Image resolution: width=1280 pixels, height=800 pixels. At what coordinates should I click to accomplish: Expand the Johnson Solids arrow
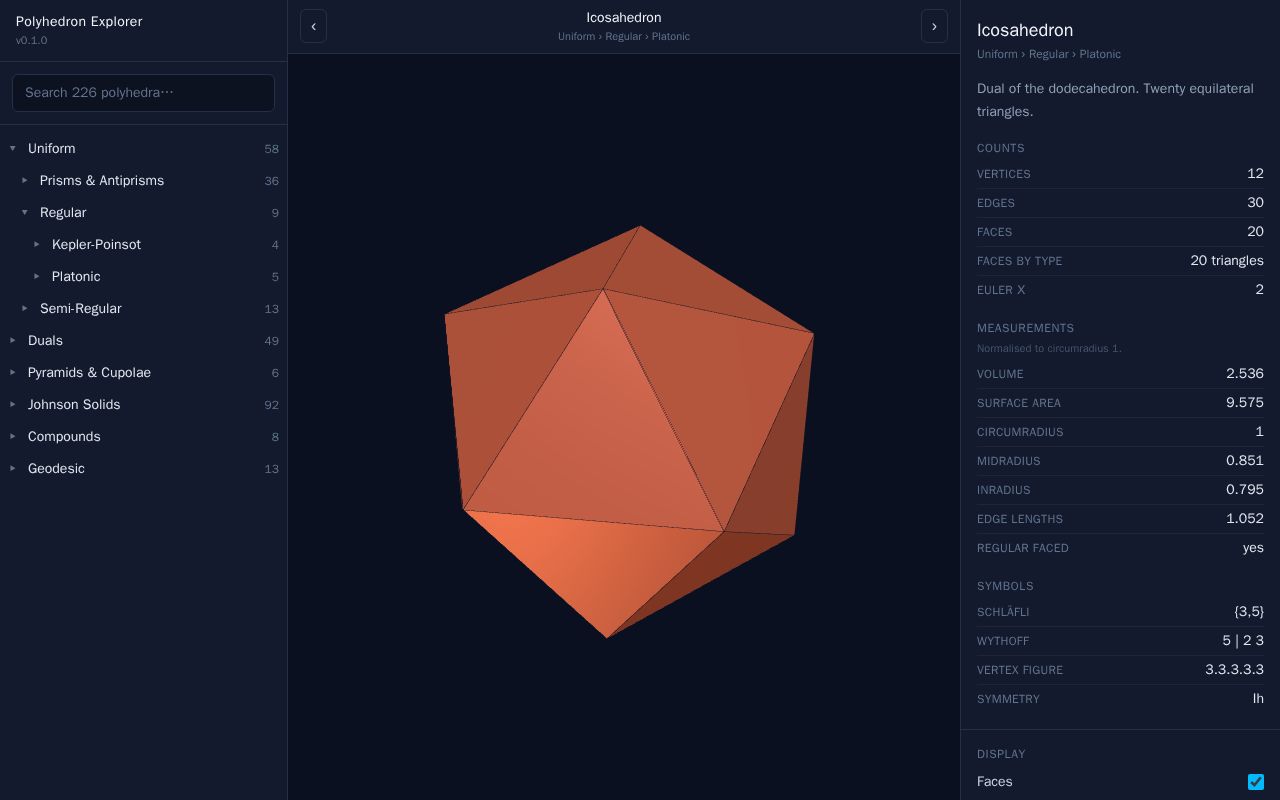point(13,405)
